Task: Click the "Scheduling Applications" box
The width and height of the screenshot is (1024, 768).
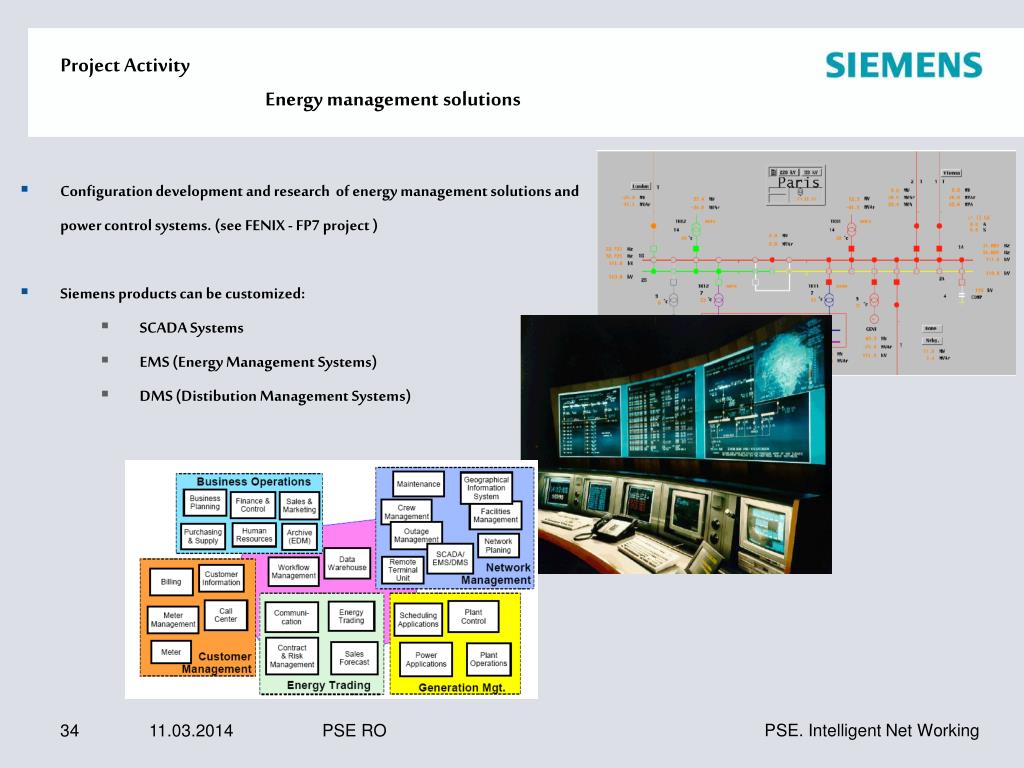Action: 418,620
